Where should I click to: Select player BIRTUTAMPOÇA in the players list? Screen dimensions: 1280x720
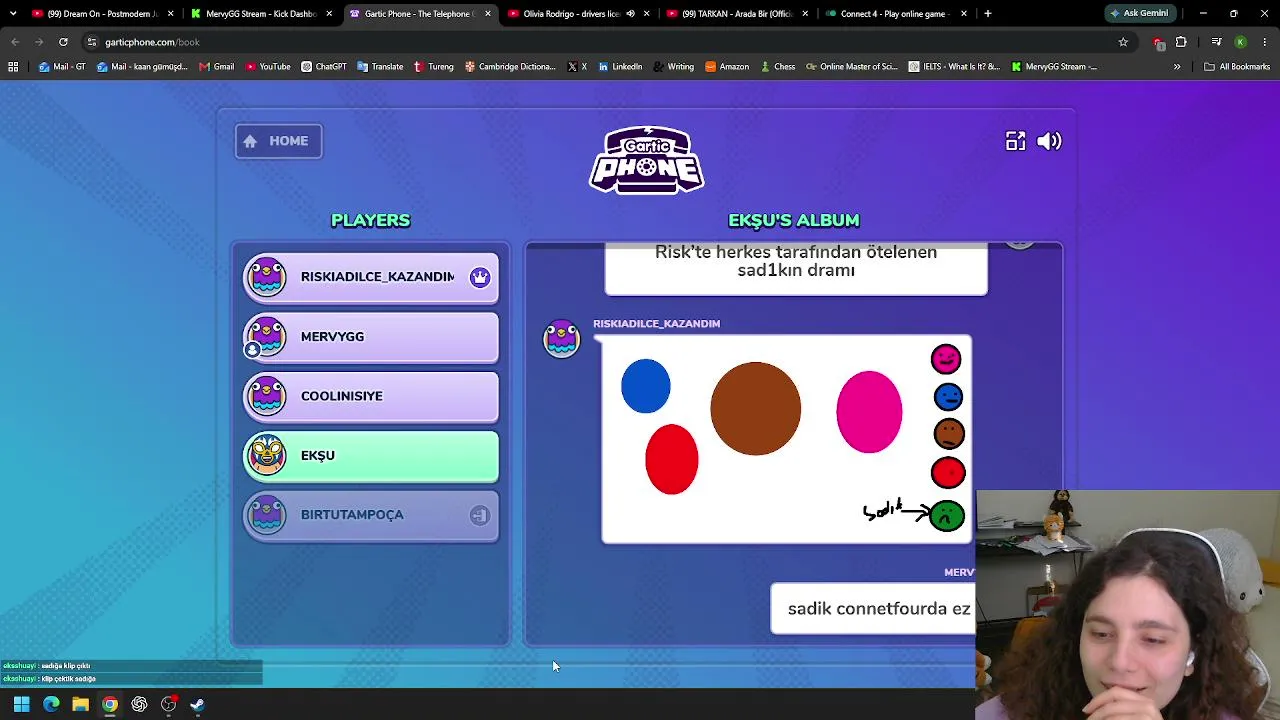click(371, 515)
